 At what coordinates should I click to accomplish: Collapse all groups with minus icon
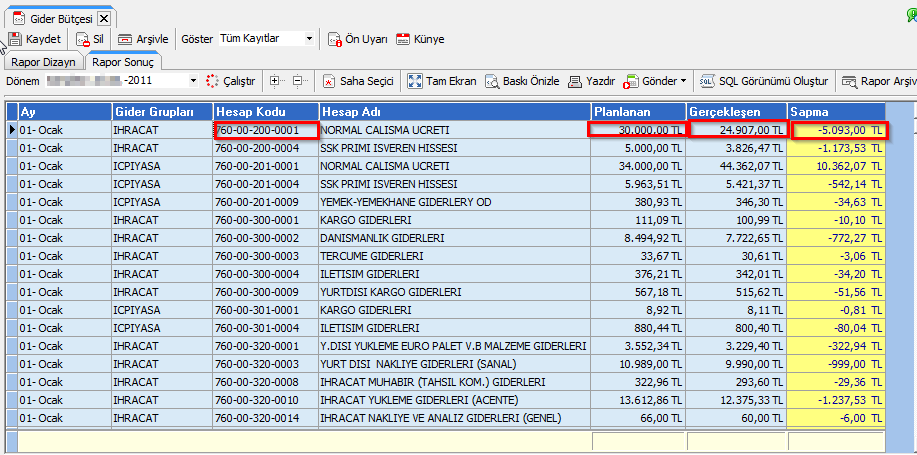coord(300,81)
